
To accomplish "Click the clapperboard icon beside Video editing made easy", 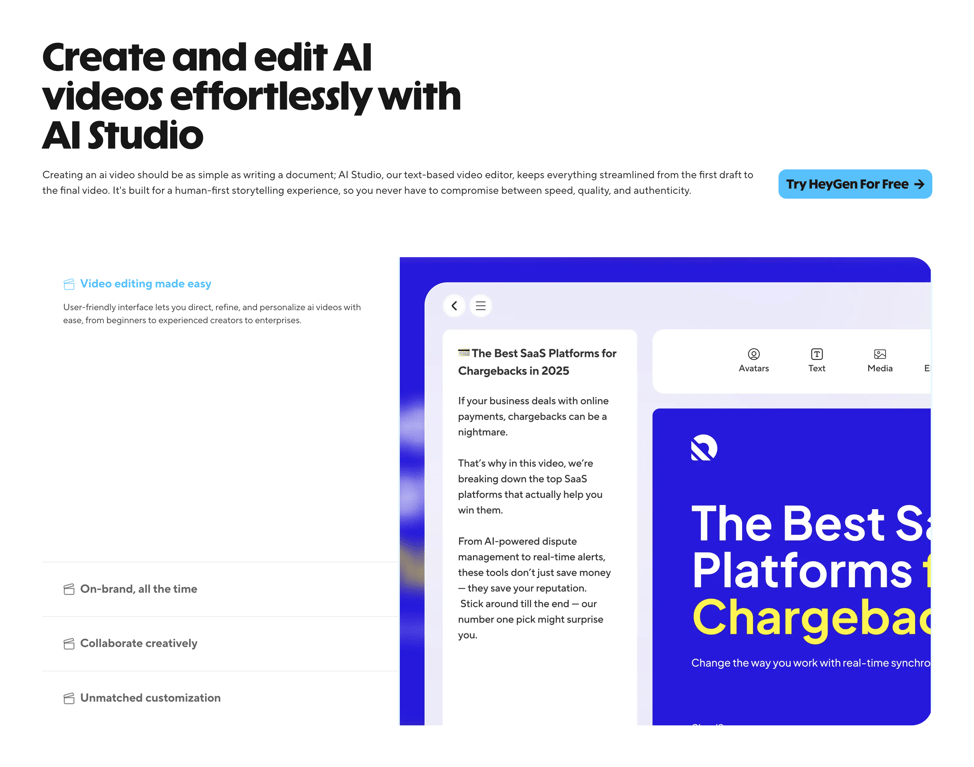I will tap(69, 284).
